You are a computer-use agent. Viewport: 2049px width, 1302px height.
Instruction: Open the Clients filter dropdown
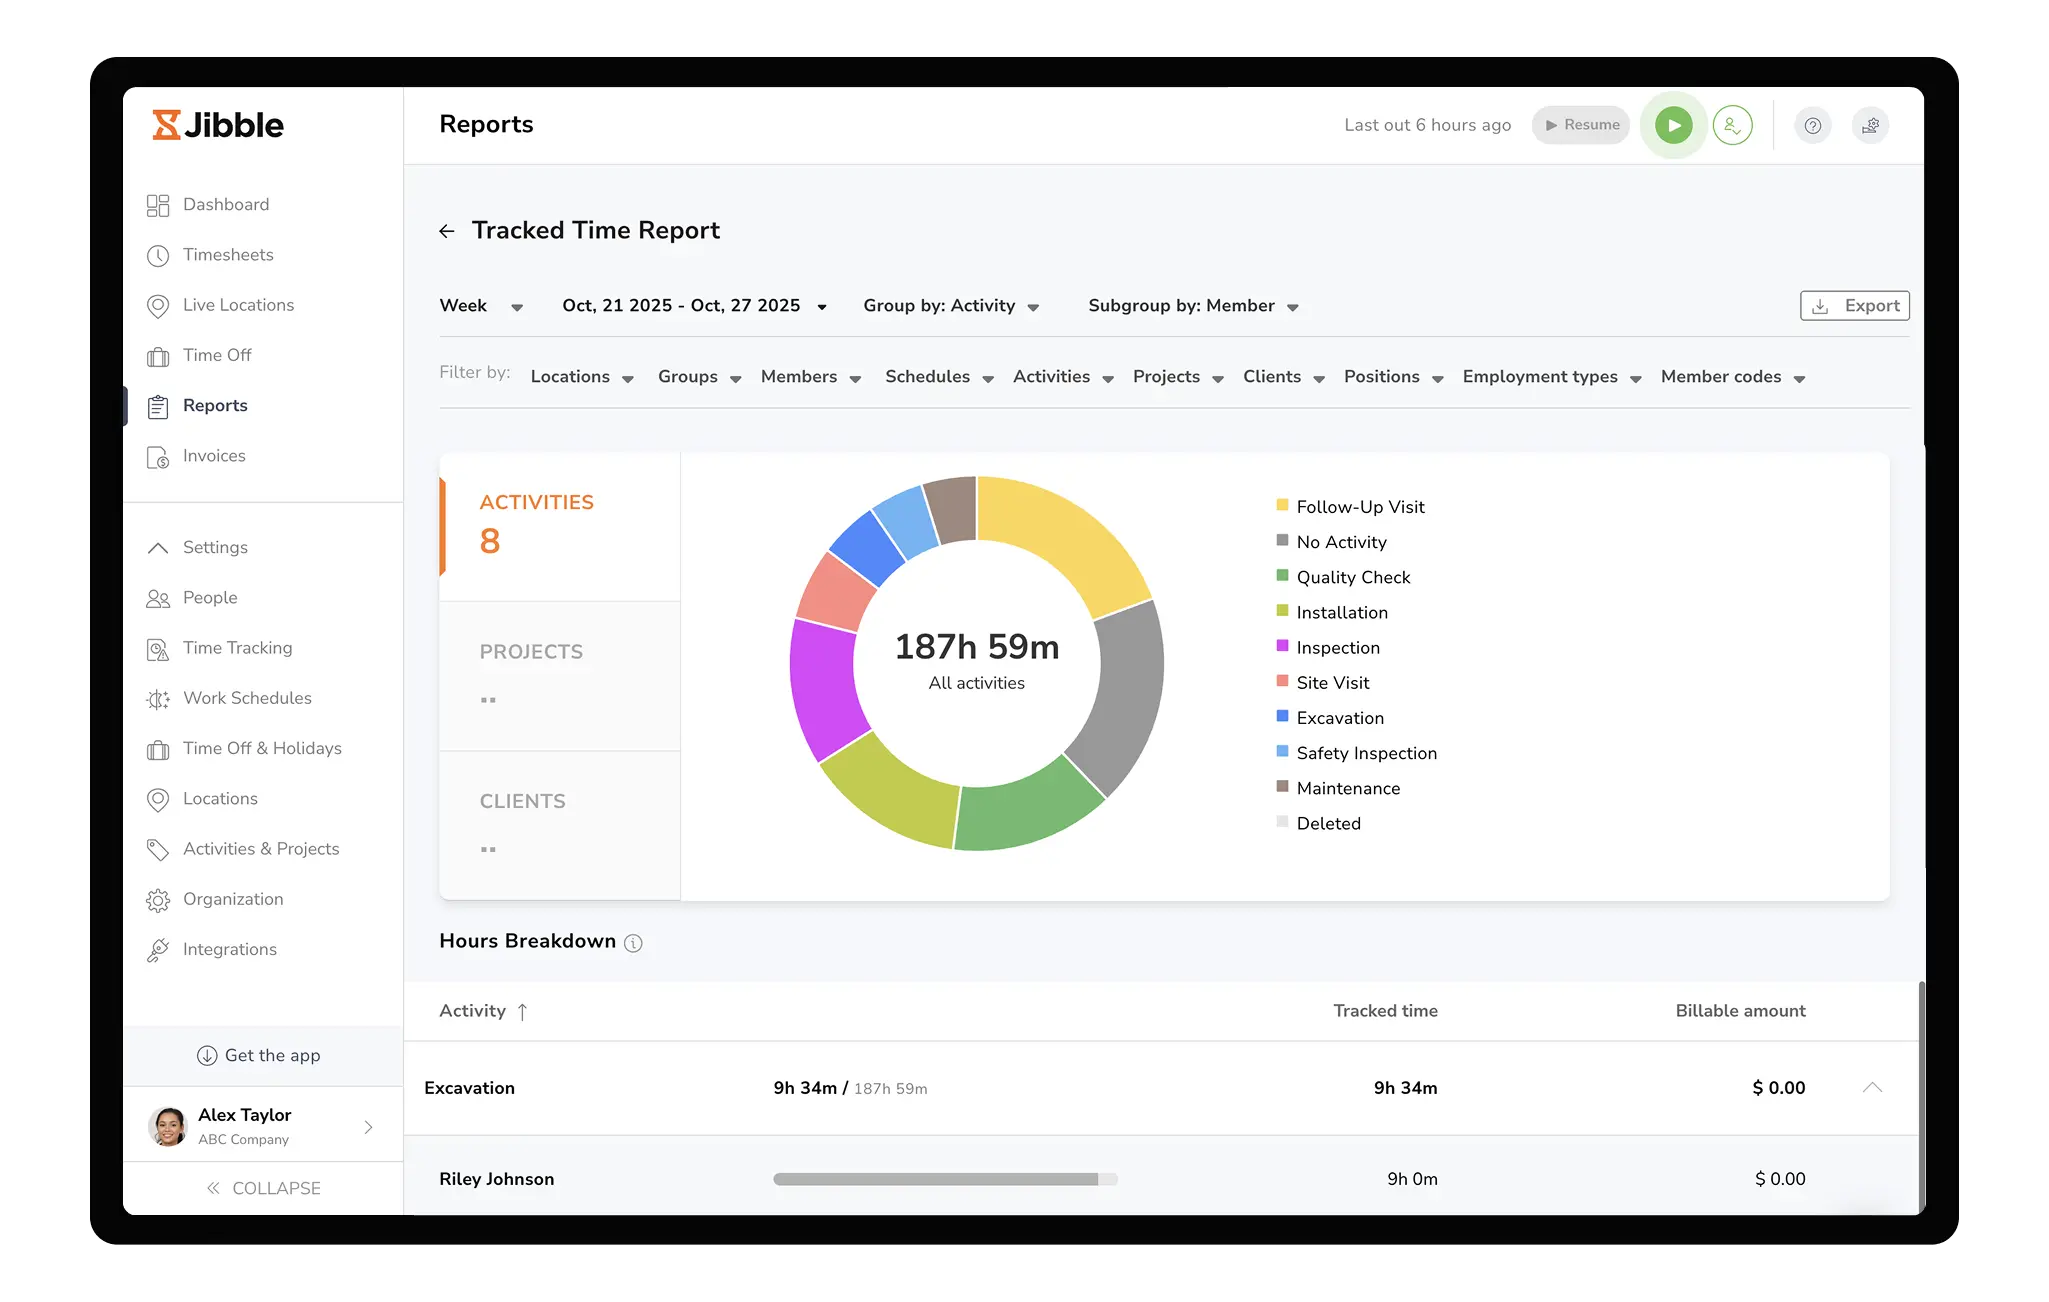[x=1284, y=377]
